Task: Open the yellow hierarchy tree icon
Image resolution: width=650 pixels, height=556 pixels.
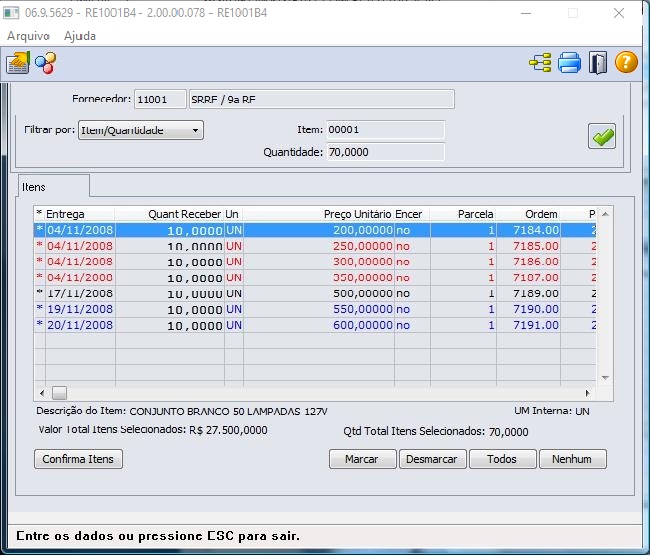Action: click(x=540, y=63)
